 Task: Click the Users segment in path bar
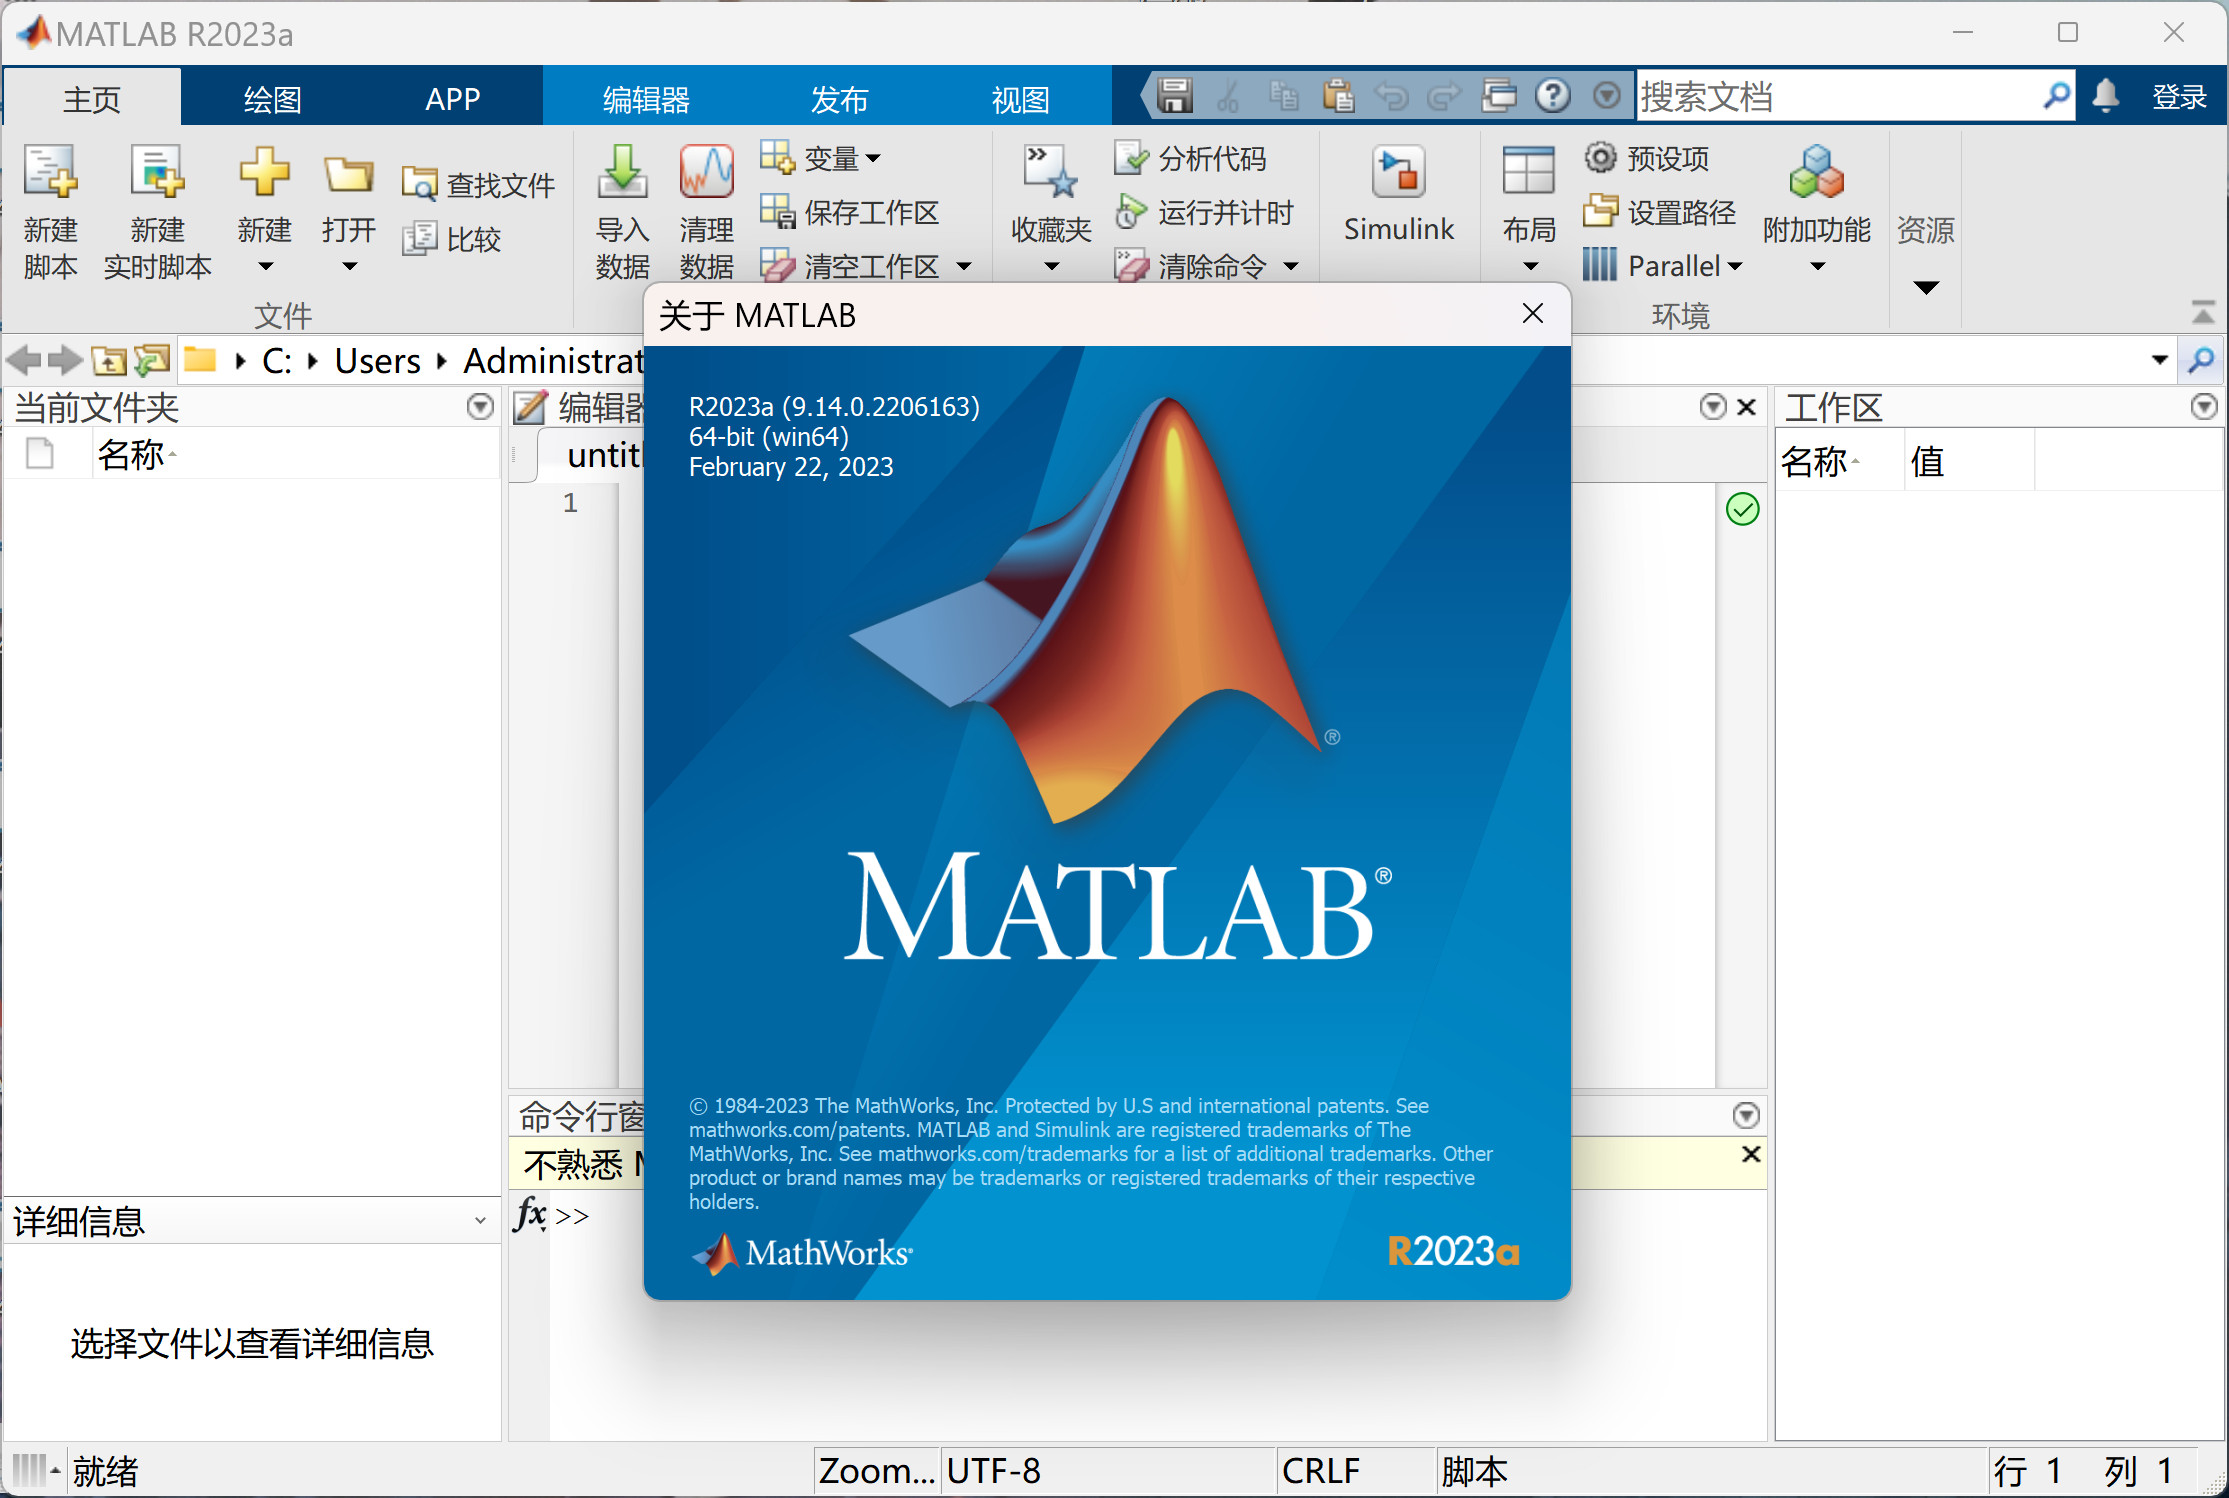coord(378,360)
